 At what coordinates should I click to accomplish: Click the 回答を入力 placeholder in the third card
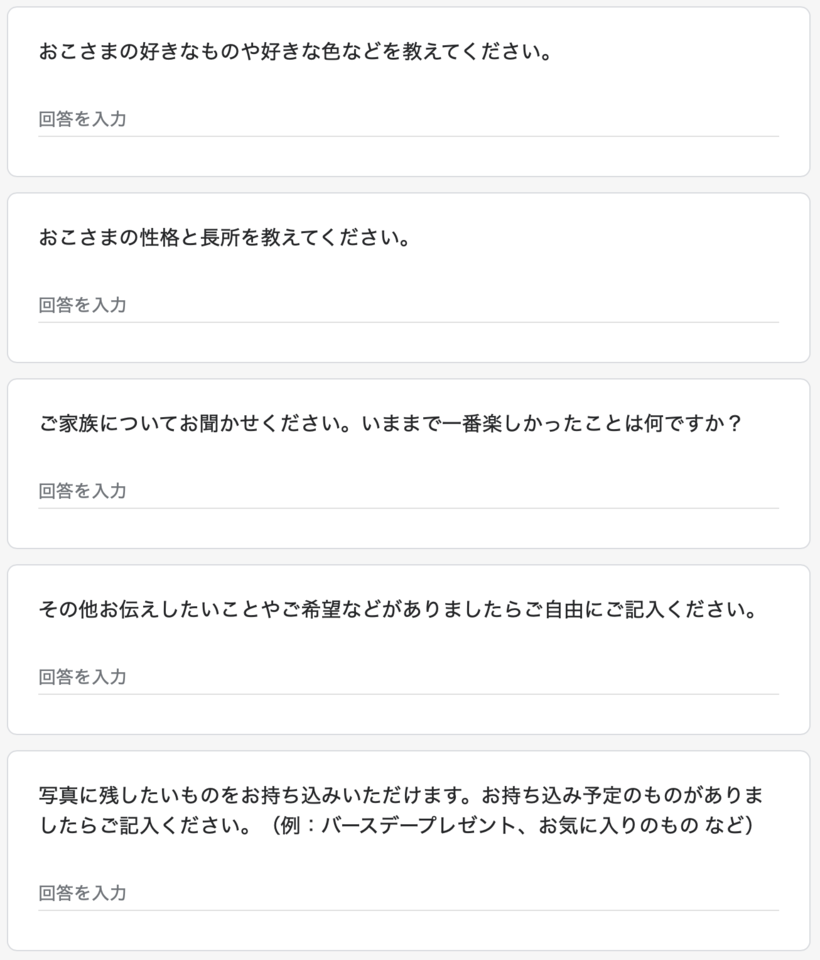click(x=82, y=492)
